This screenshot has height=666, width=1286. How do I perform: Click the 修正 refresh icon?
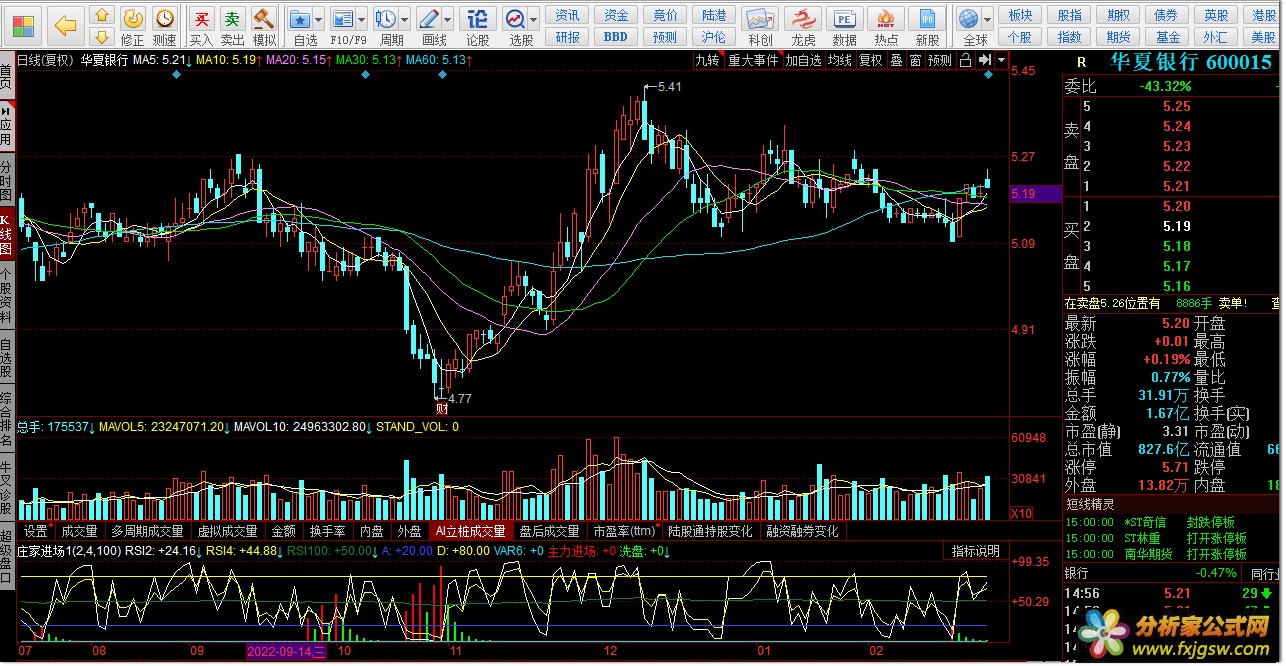(133, 18)
